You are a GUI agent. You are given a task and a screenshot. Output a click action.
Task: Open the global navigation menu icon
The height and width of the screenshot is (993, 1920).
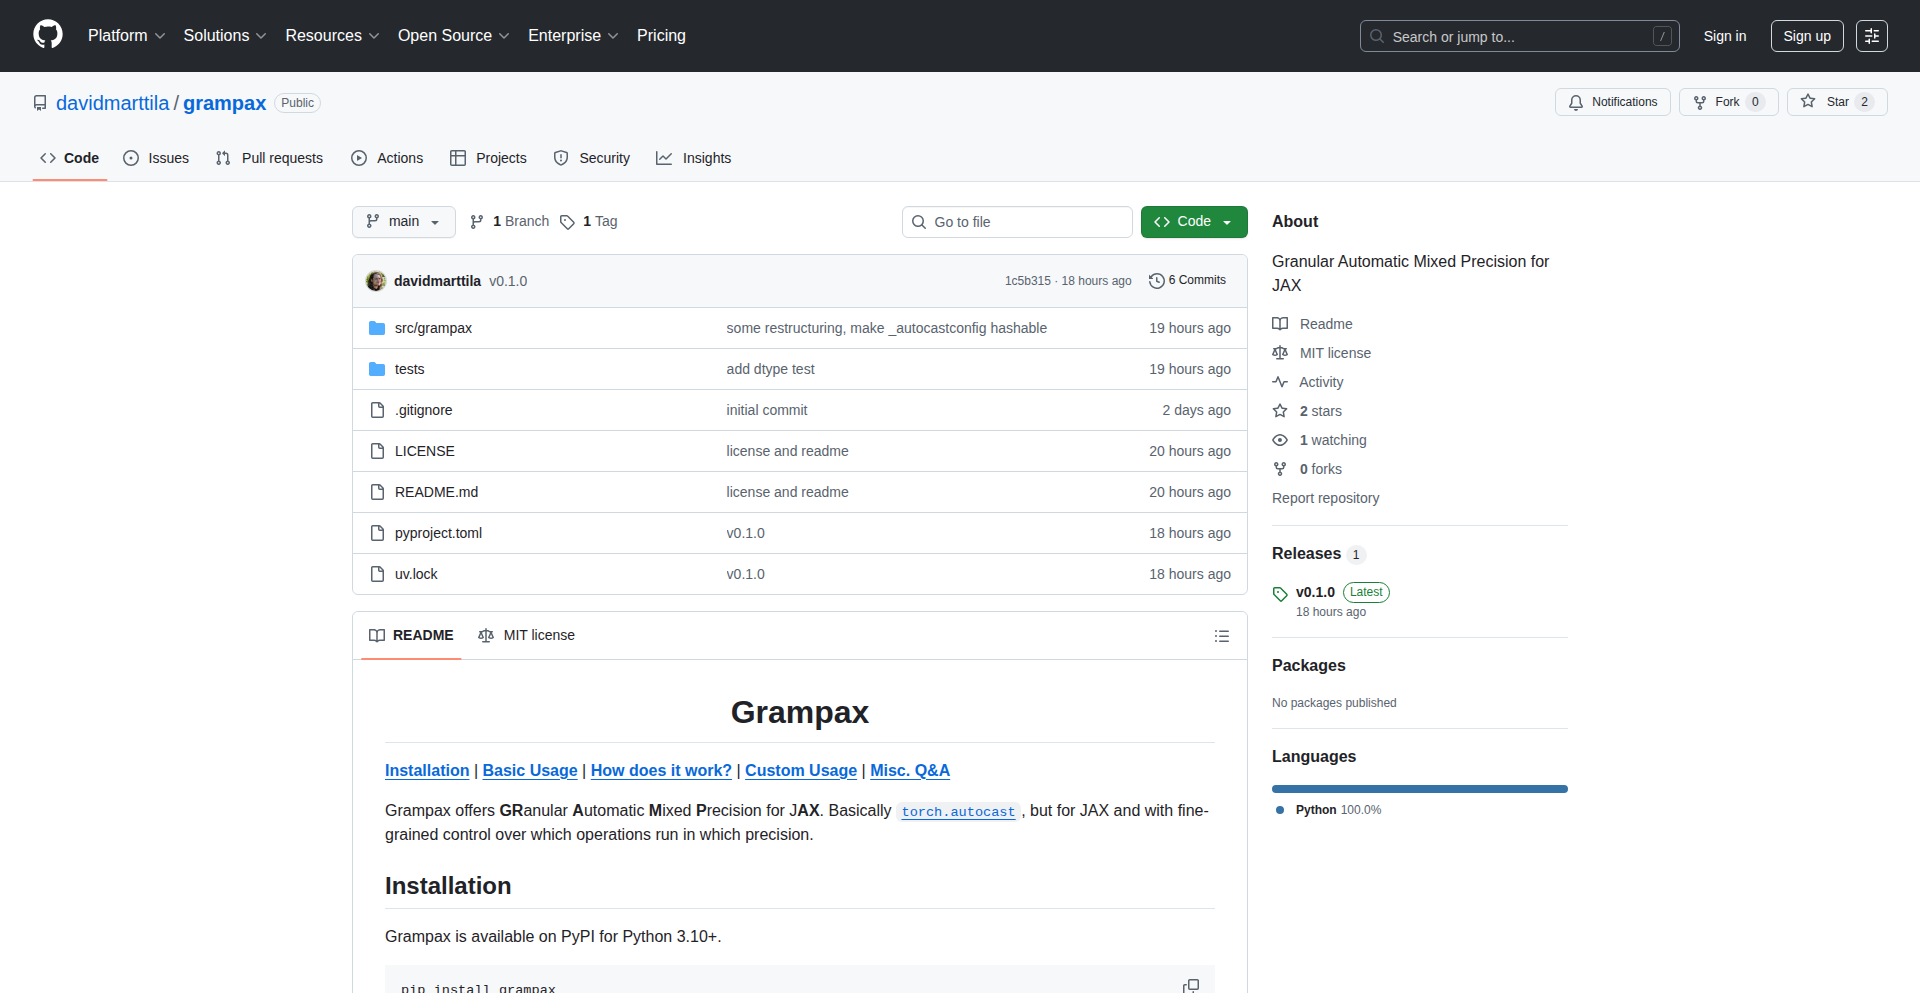(1871, 36)
